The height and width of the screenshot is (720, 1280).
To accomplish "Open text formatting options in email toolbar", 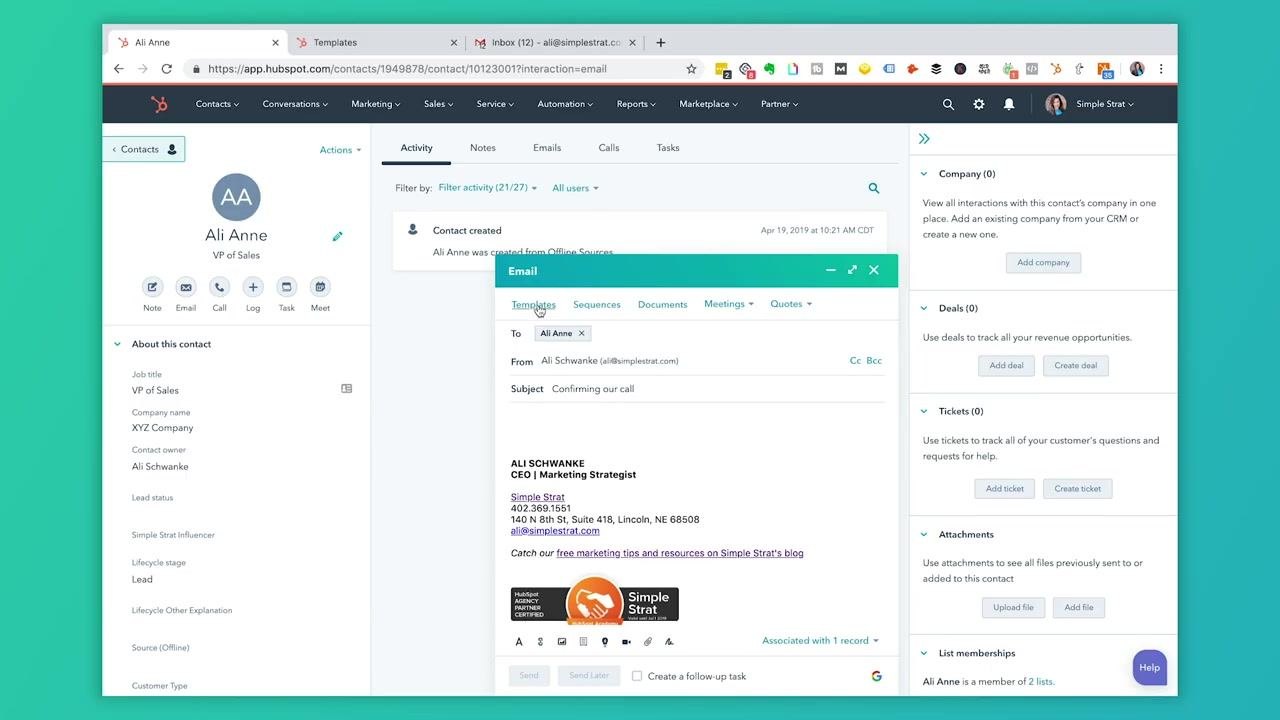I will tap(519, 642).
